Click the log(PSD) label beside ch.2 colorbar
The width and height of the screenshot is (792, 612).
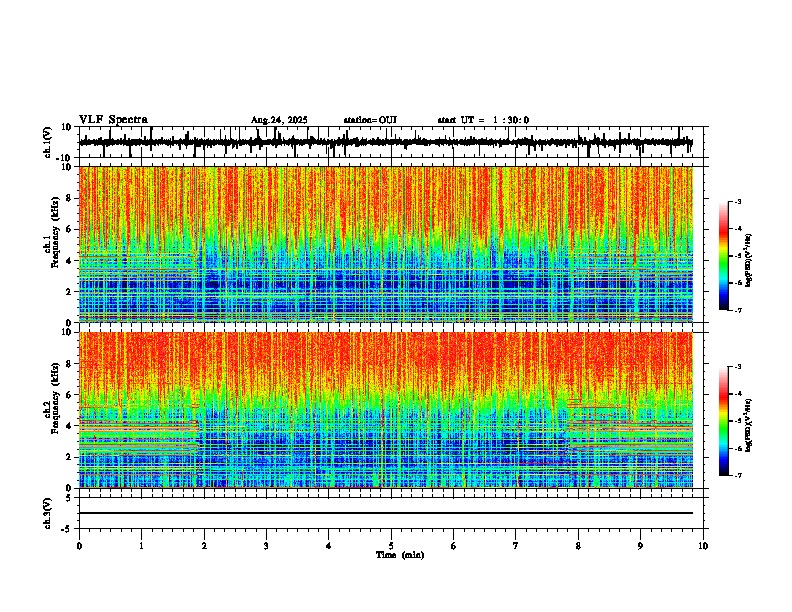748,425
